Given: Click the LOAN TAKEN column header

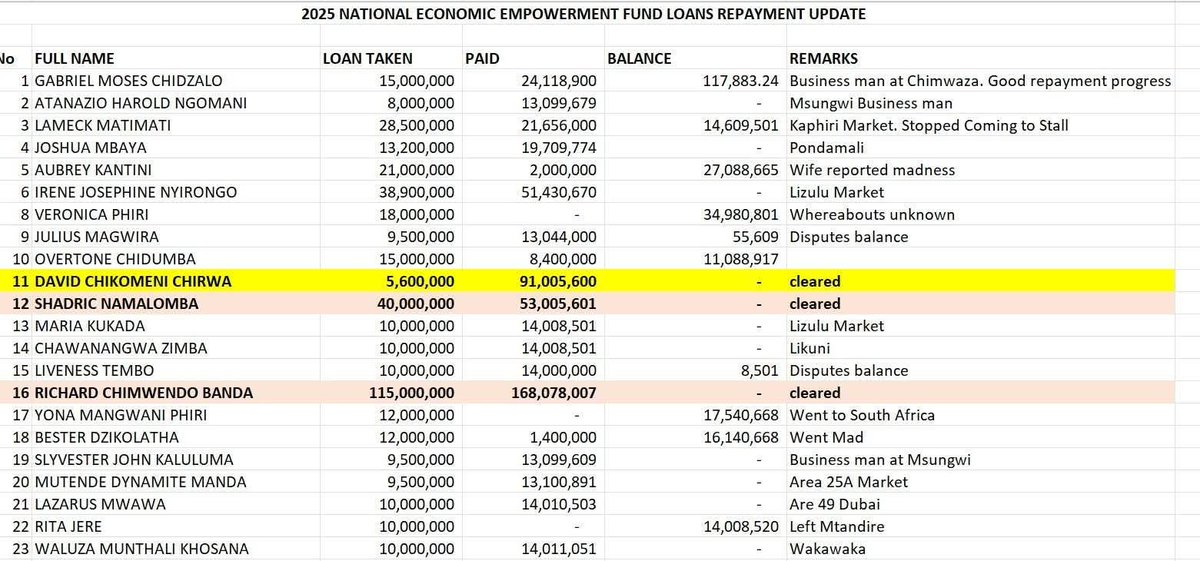Looking at the screenshot, I should pyautogui.click(x=367, y=59).
